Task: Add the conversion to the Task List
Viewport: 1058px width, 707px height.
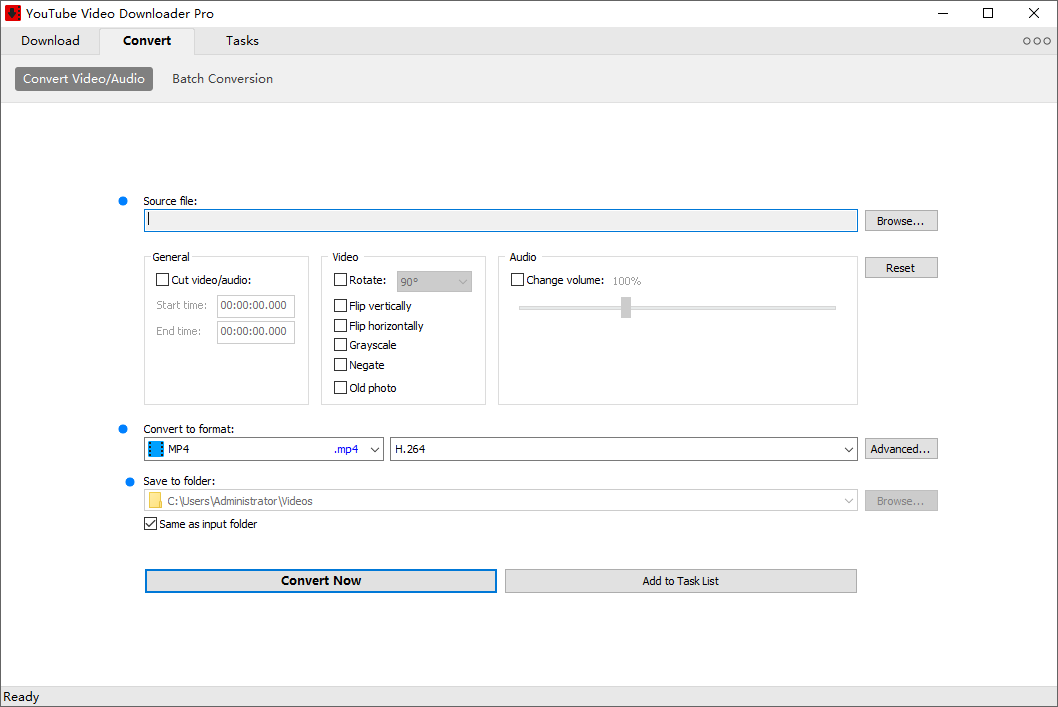Action: [x=680, y=580]
